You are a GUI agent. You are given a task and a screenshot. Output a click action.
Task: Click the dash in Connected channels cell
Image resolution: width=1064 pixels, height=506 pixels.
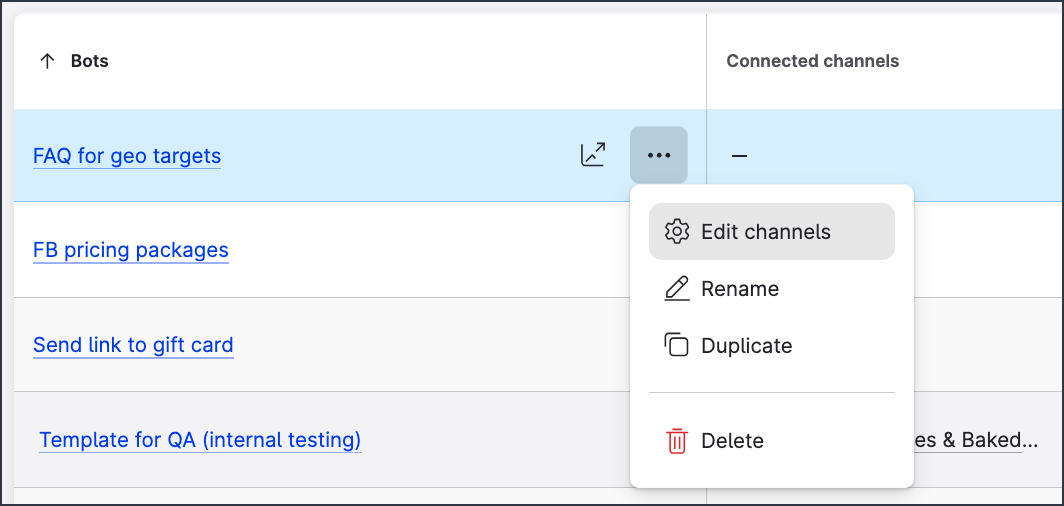(739, 156)
